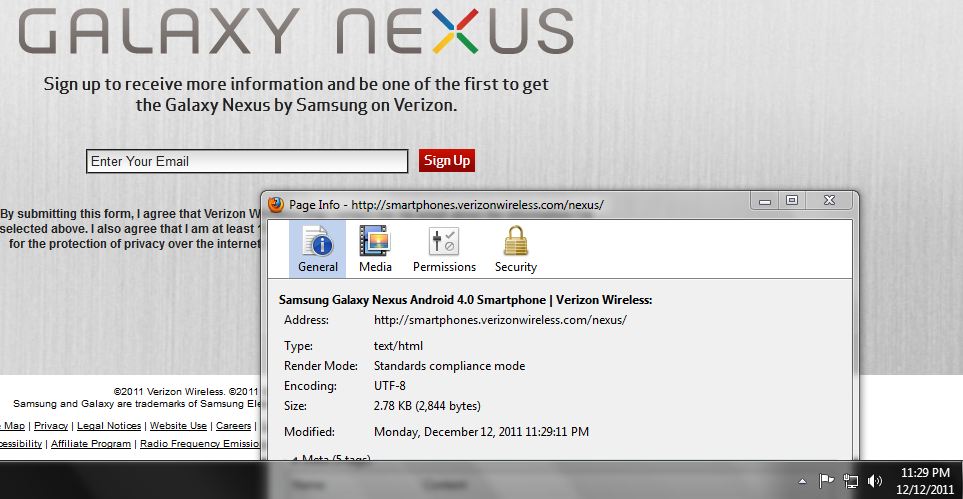
Task: Maximize the Page Info window
Action: [x=792, y=200]
